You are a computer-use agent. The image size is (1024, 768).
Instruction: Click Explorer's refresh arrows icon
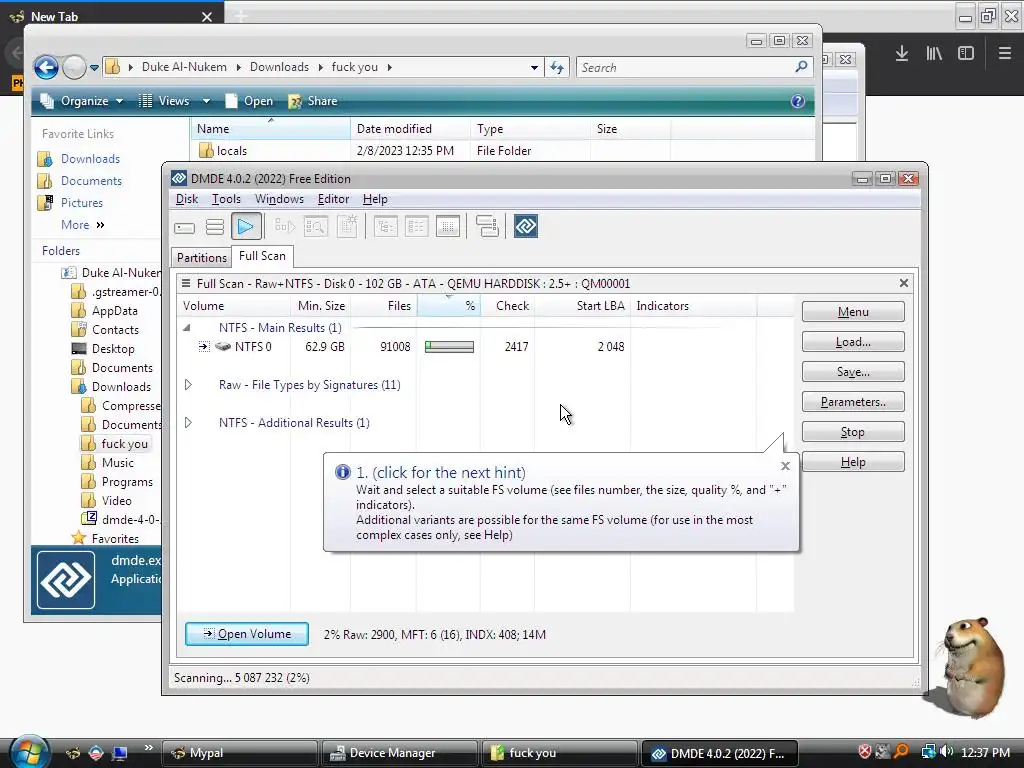557,67
